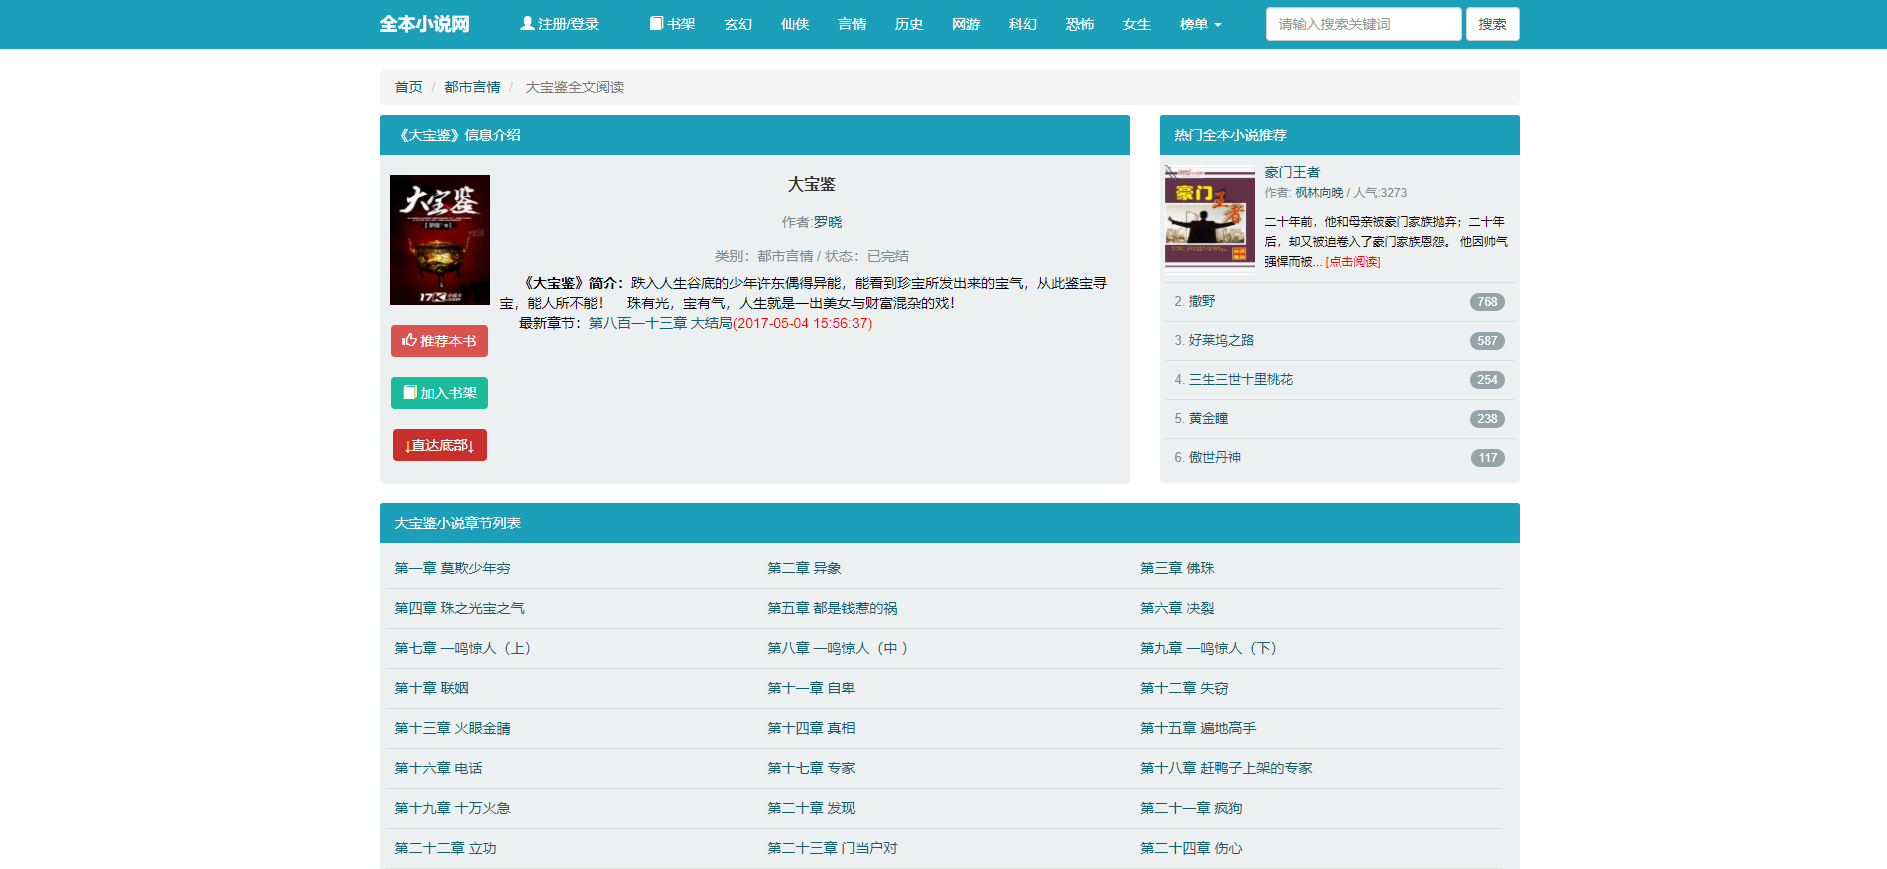Viewport: 1887px width, 869px height.
Task: Open chapter 第十七章 专家
Action: pos(811,768)
